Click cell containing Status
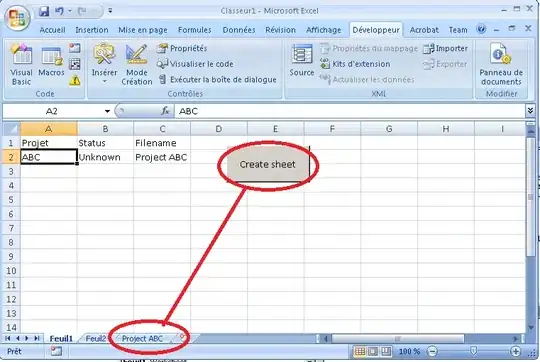Image resolution: width=540 pixels, height=362 pixels. 105,143
